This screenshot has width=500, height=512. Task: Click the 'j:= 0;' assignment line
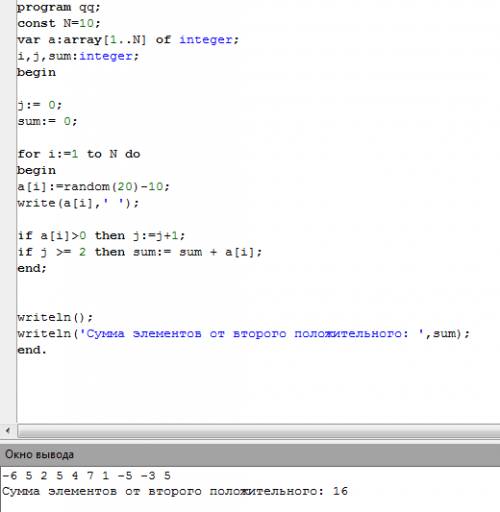coord(40,105)
